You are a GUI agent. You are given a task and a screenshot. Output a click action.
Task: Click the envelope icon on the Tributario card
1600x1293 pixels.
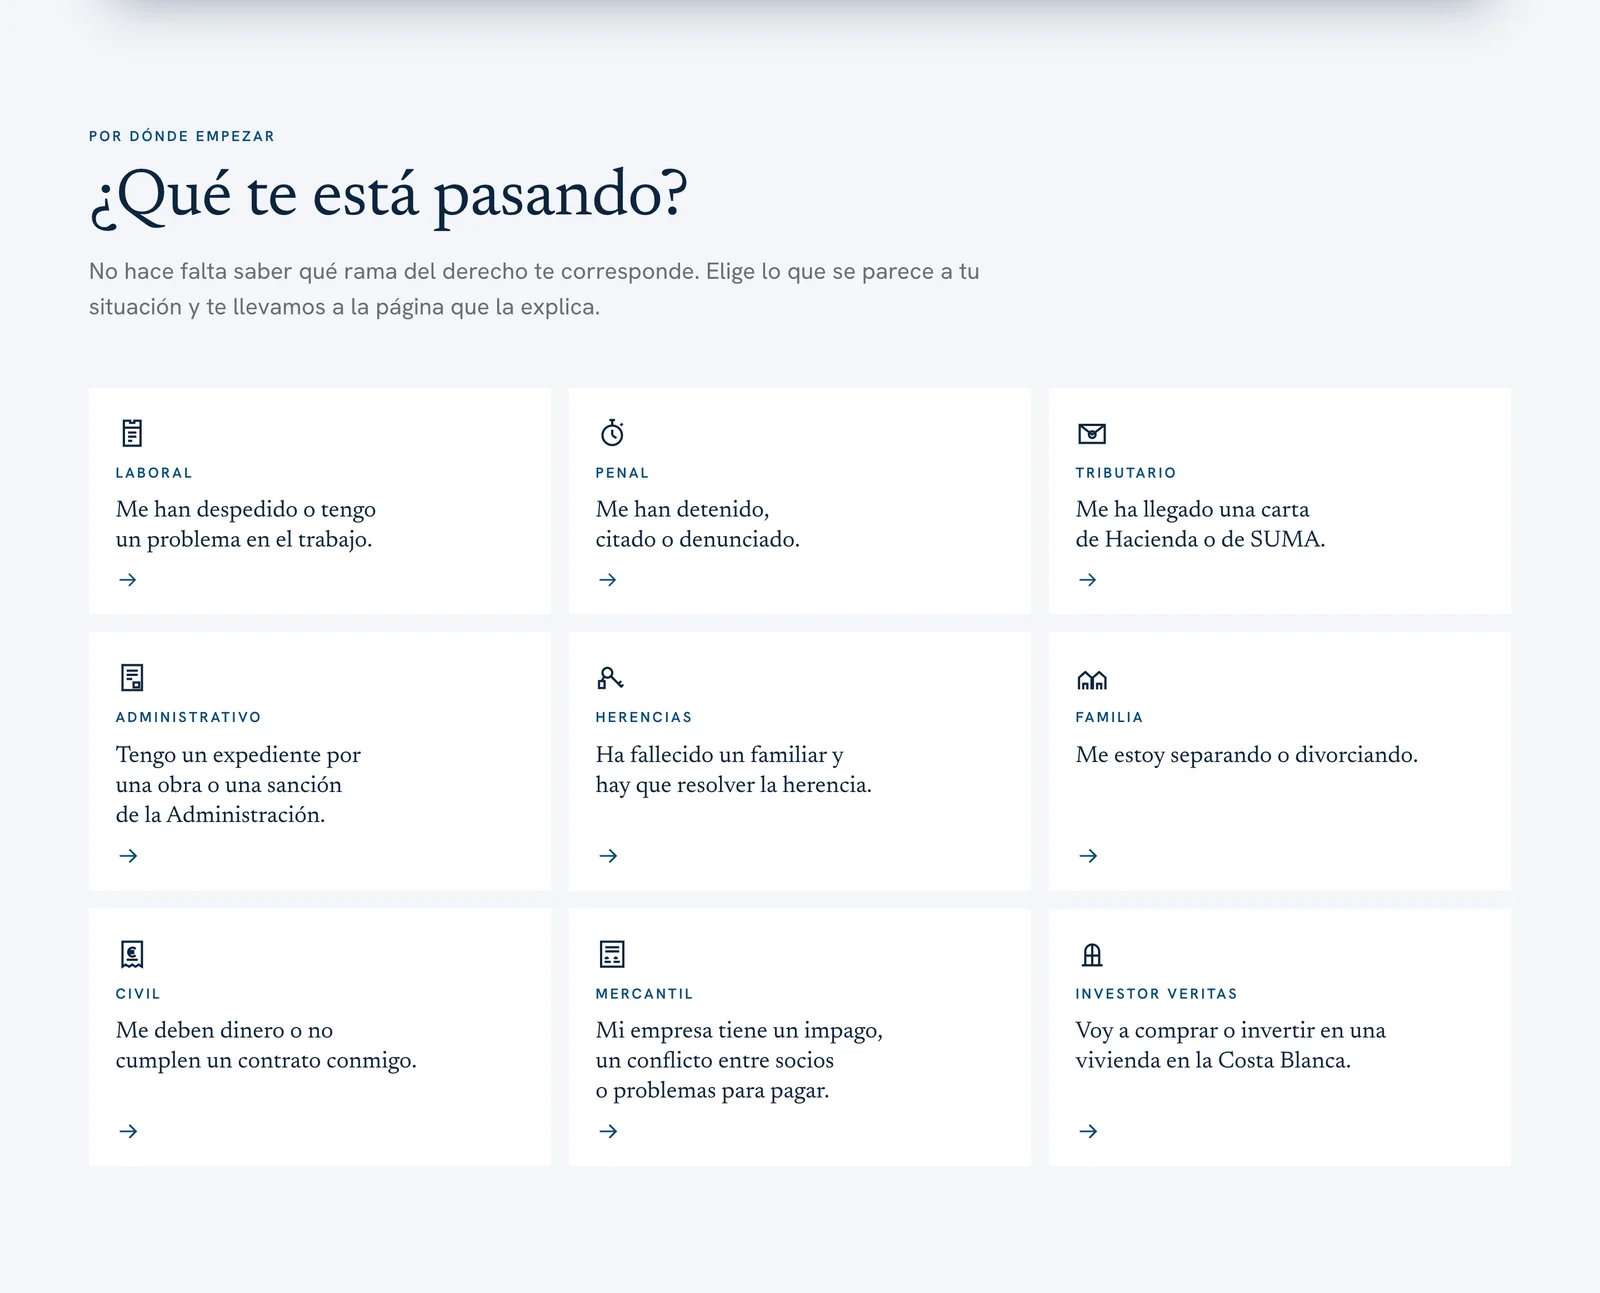(1092, 433)
